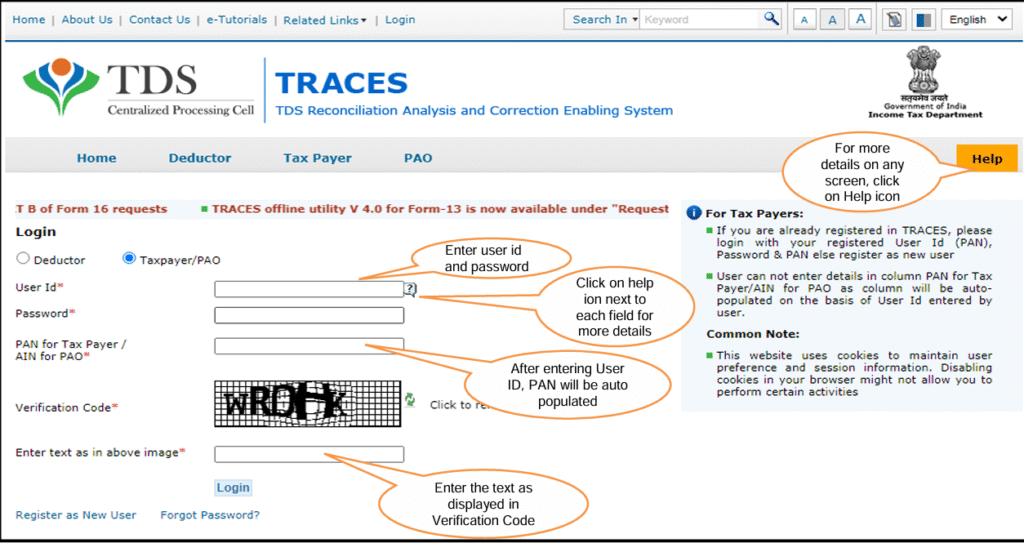Viewport: 1024px width, 543px height.
Task: Click the document icon next to font sizes
Action: click(x=894, y=20)
